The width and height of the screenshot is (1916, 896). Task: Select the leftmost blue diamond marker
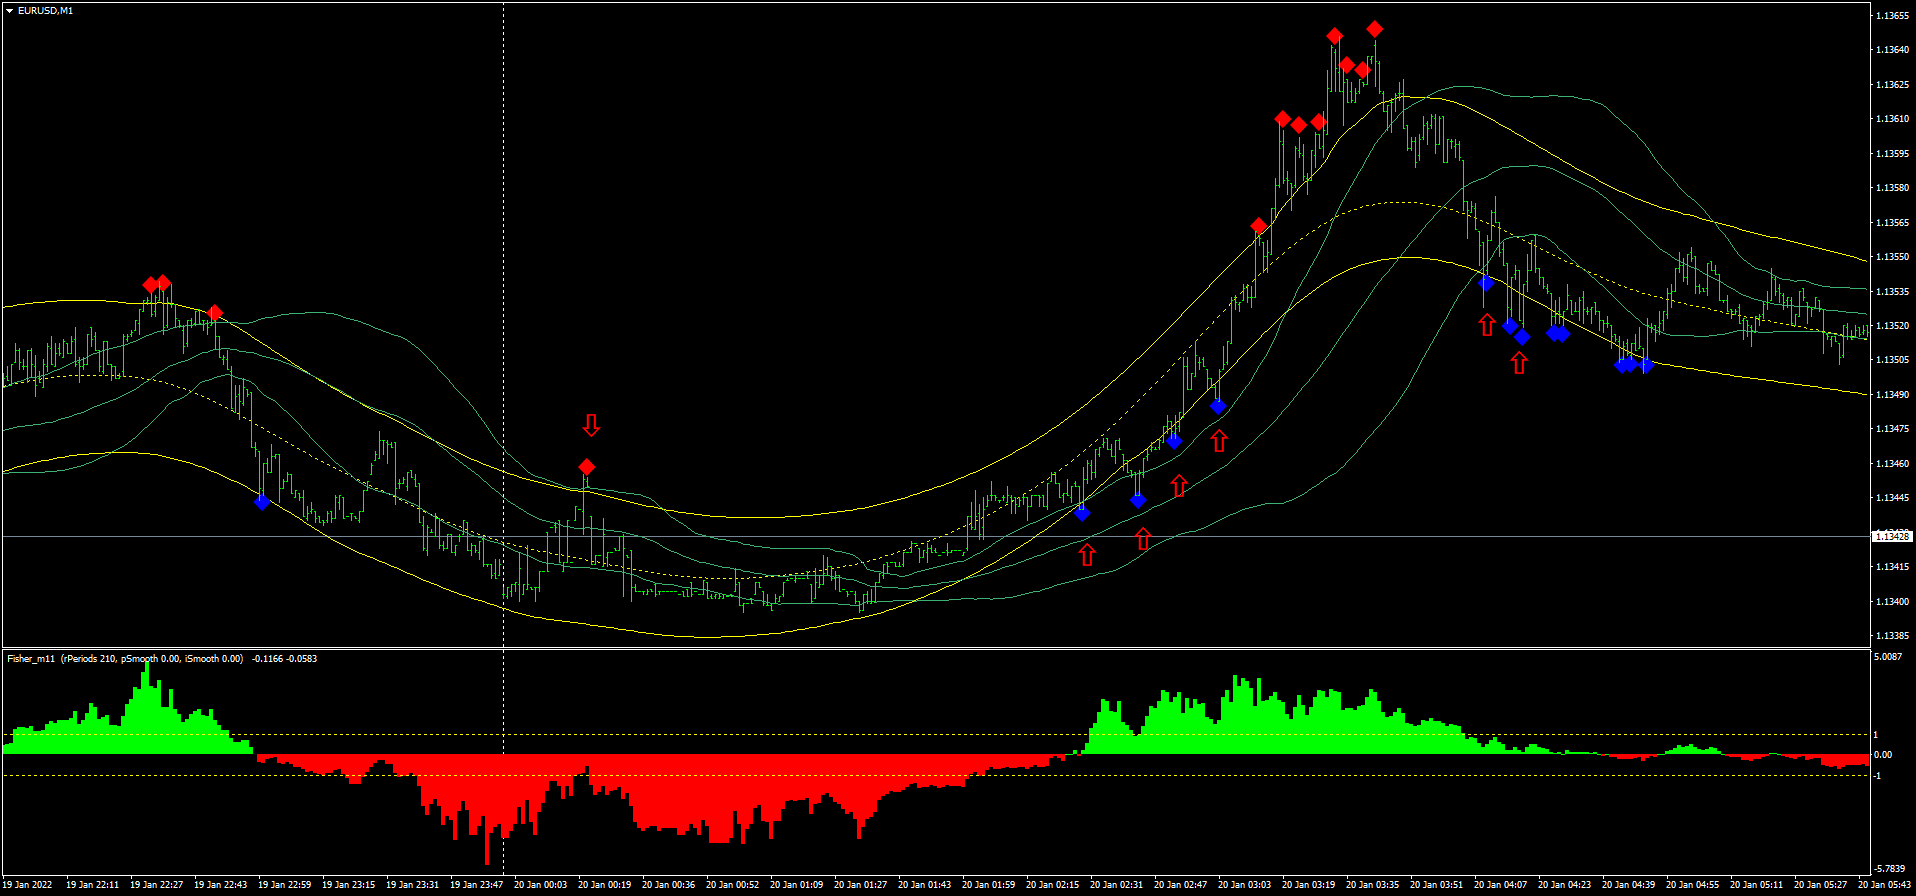pyautogui.click(x=262, y=502)
